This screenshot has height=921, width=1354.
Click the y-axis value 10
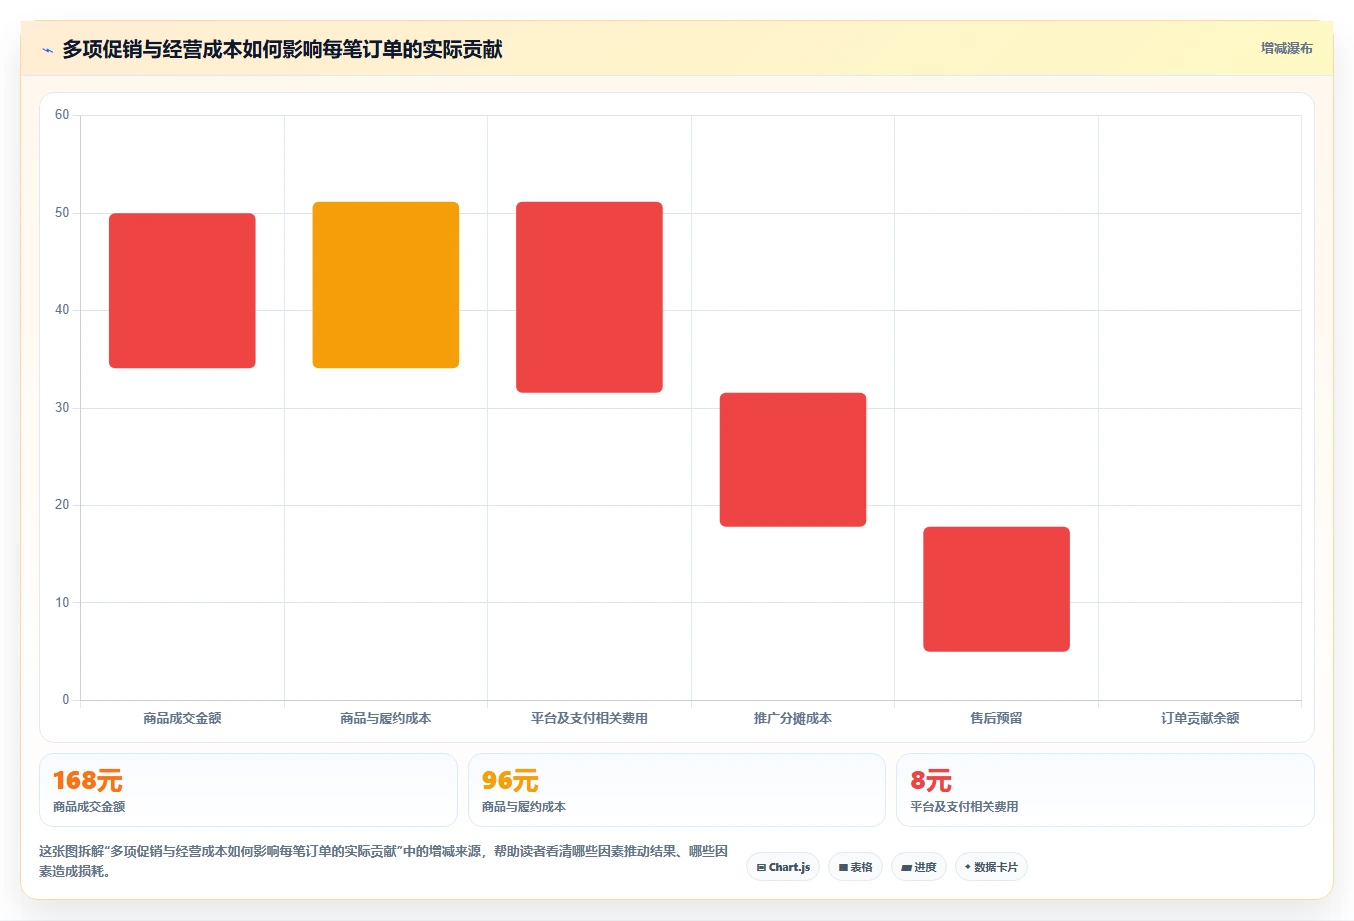pyautogui.click(x=62, y=603)
